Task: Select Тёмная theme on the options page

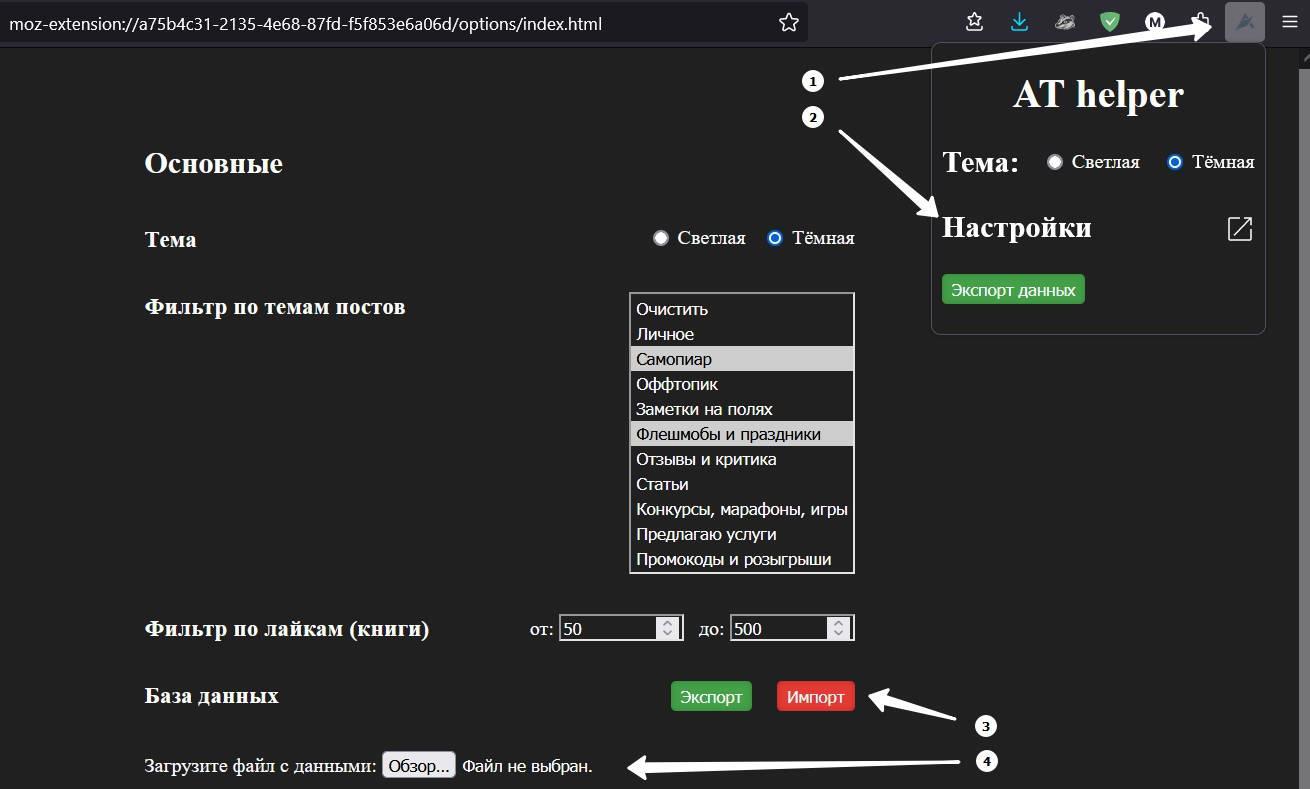Action: point(775,238)
